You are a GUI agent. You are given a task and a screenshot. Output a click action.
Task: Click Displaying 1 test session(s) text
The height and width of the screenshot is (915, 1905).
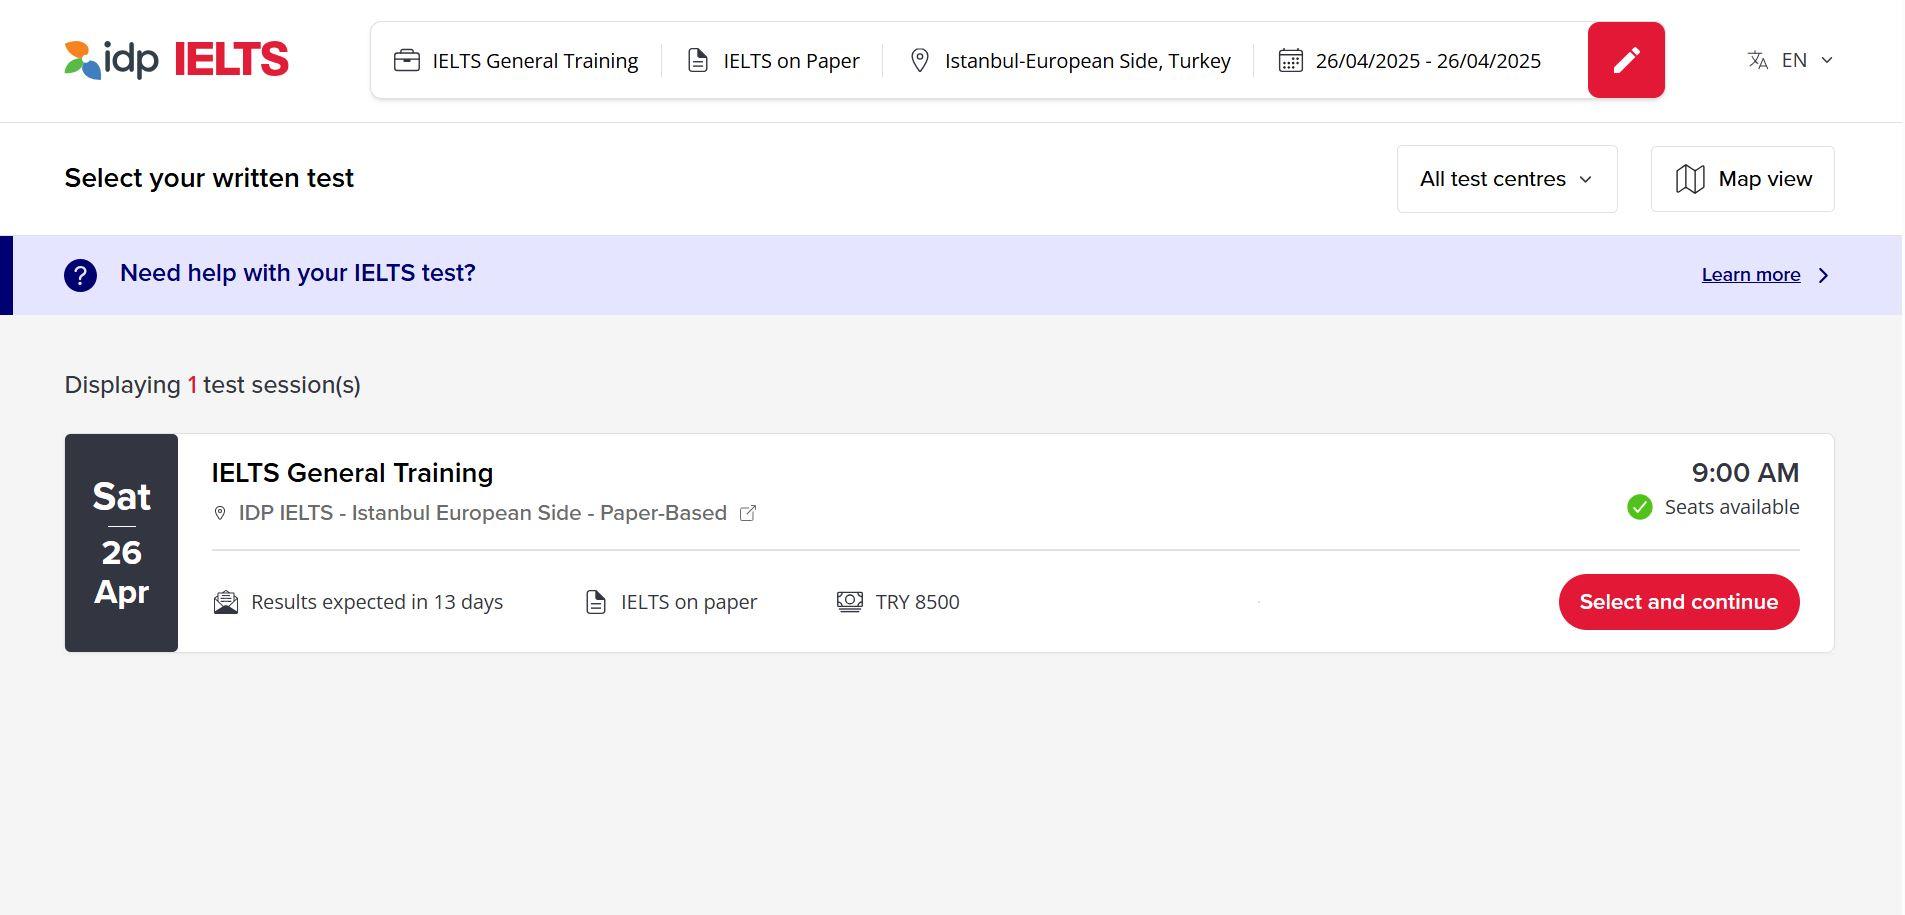tap(213, 385)
